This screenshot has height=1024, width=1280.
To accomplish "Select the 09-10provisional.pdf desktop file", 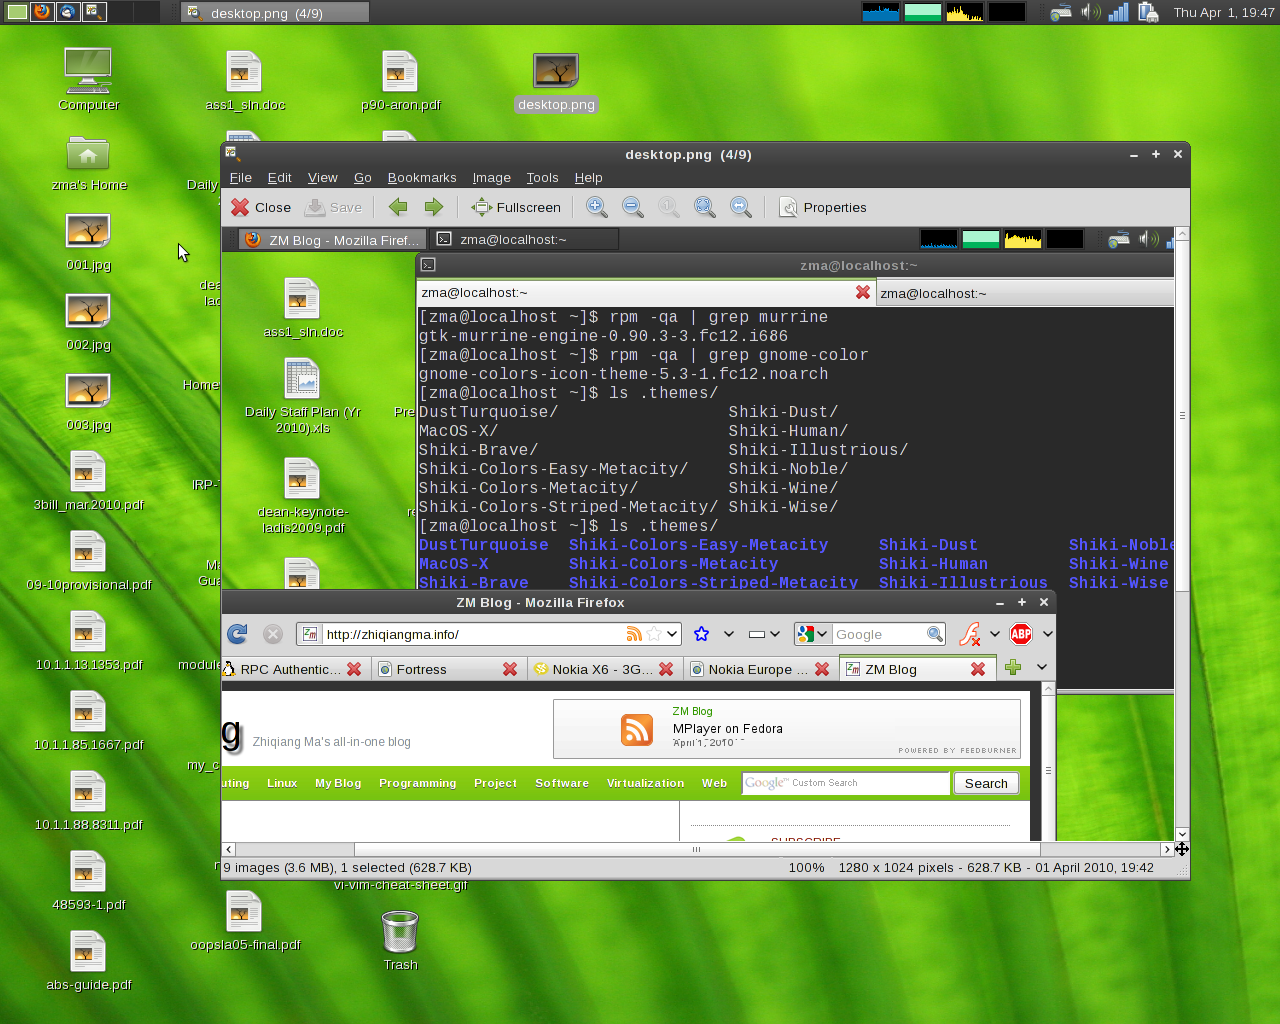I will tap(88, 561).
